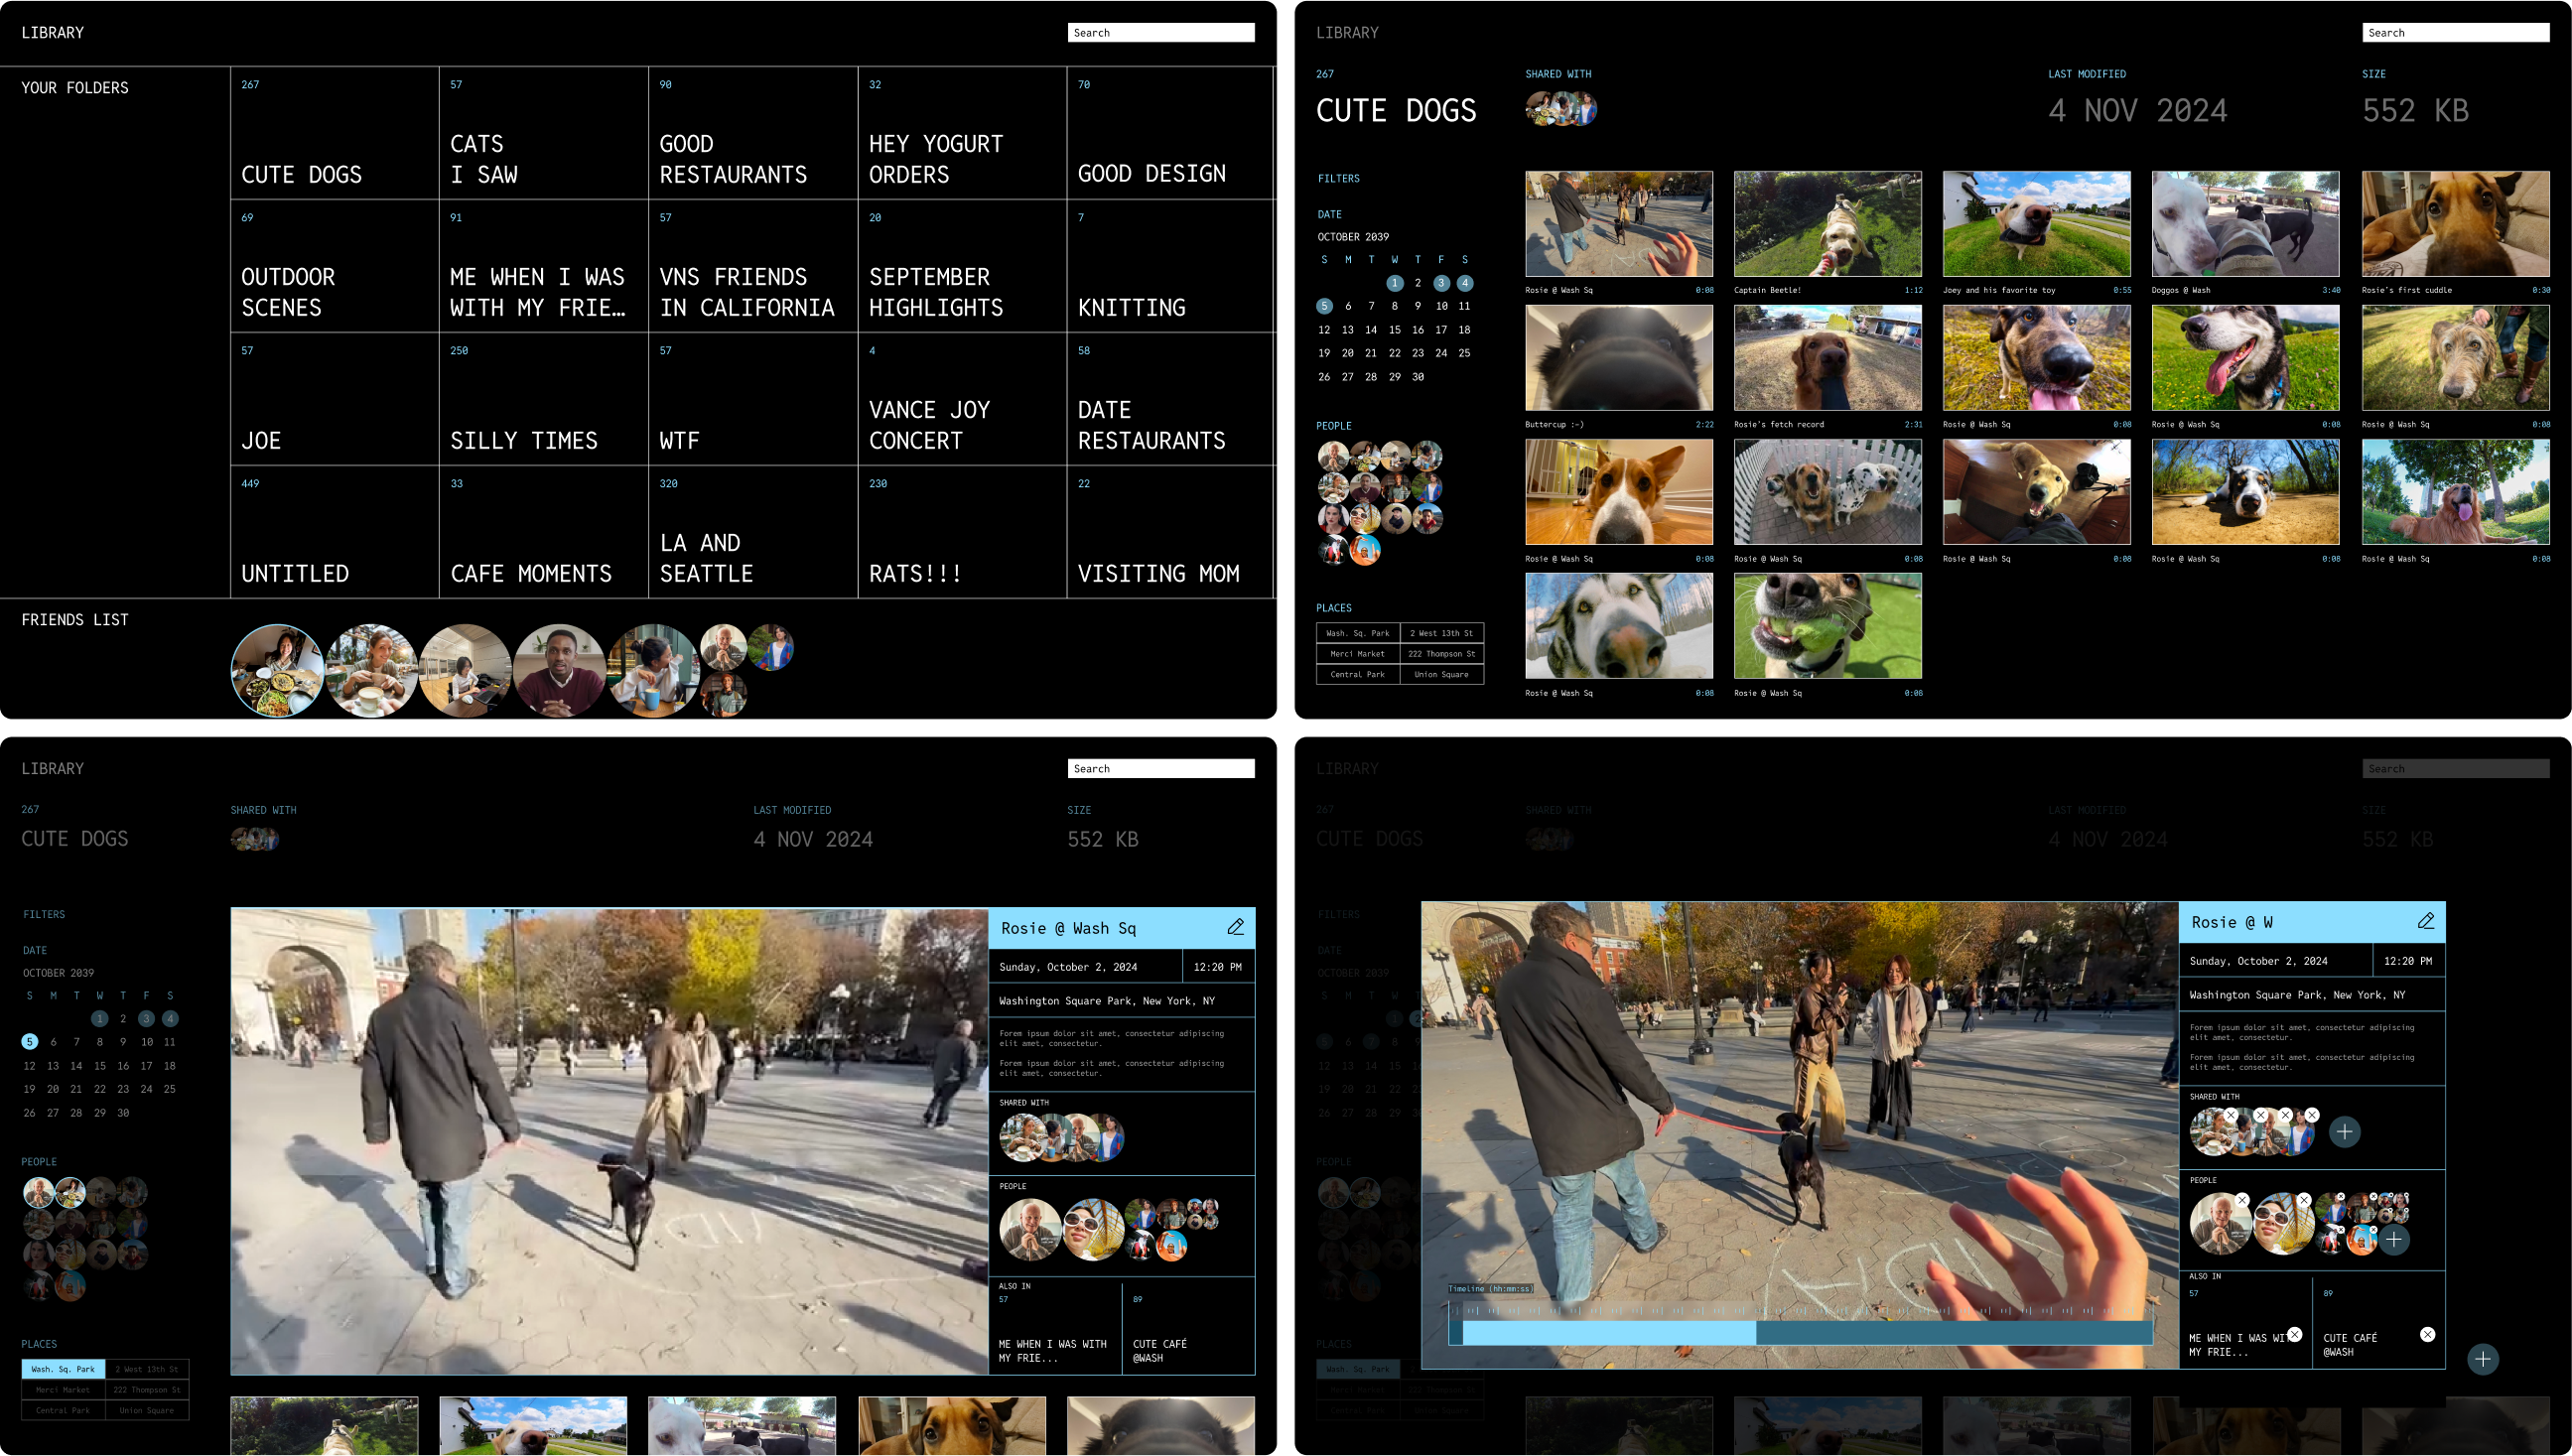Screen dimensions: 2572x1456
Task: Remove the sunglasses person from People via X
Action: pyautogui.click(x=2304, y=1200)
